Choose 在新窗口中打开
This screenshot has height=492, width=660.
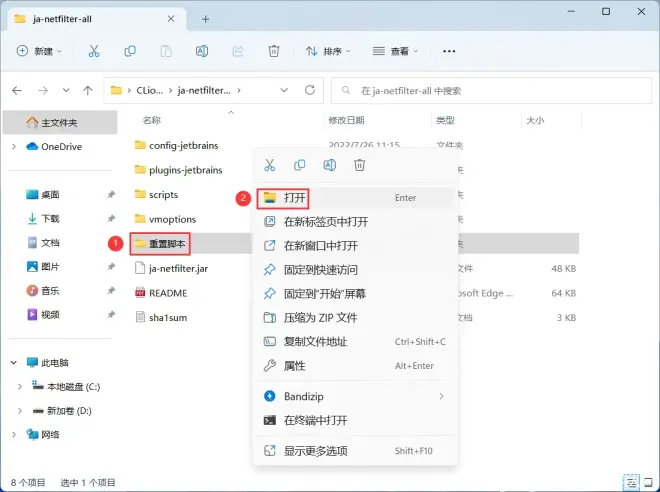(356, 246)
